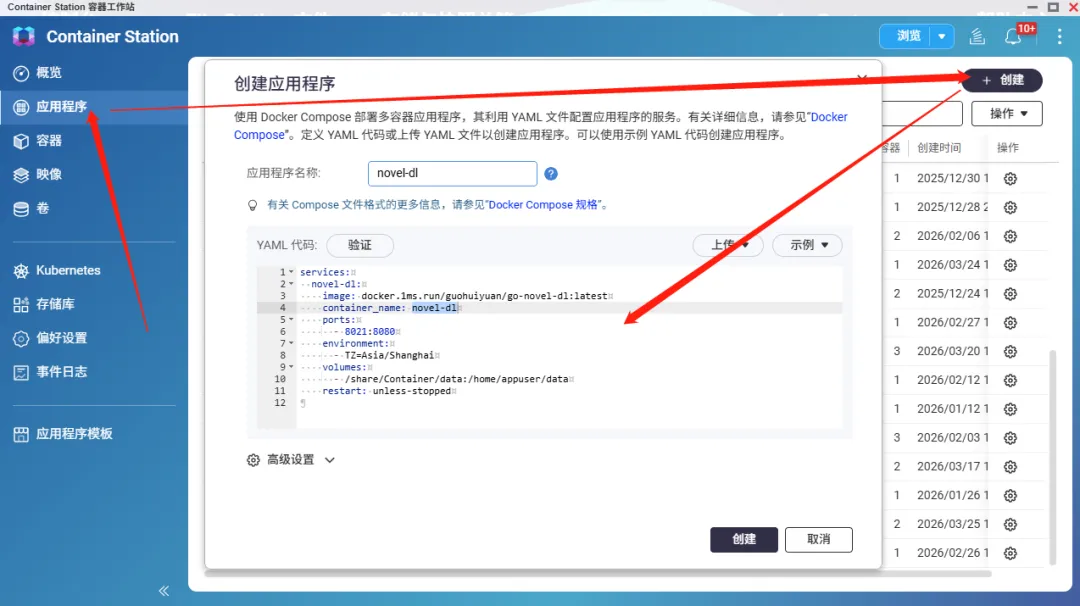1080x606 pixels.
Task: Open the Kubernetes section
Action: [68, 270]
